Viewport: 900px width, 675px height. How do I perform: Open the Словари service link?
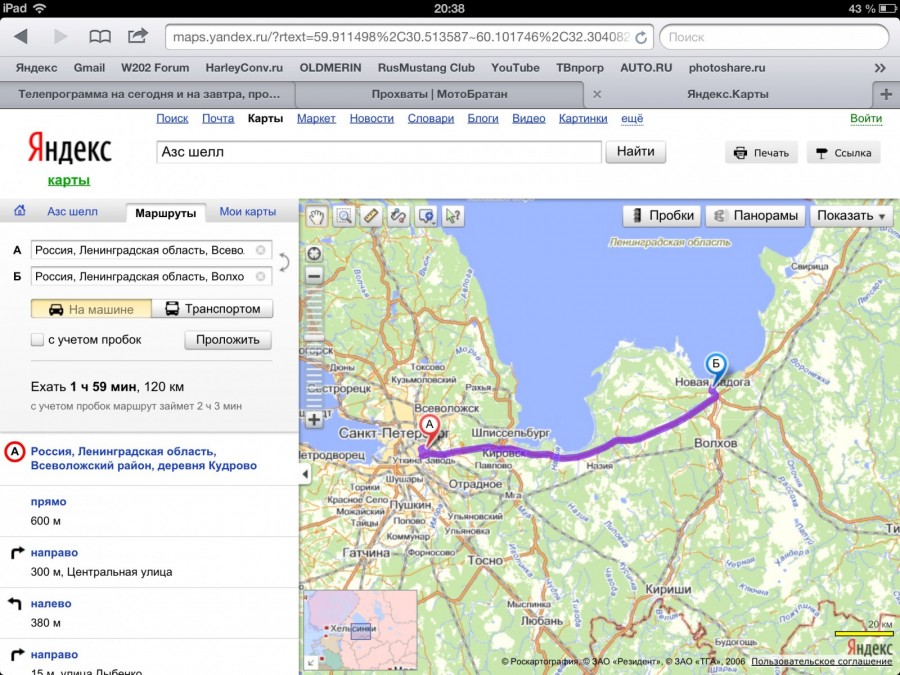pos(430,118)
